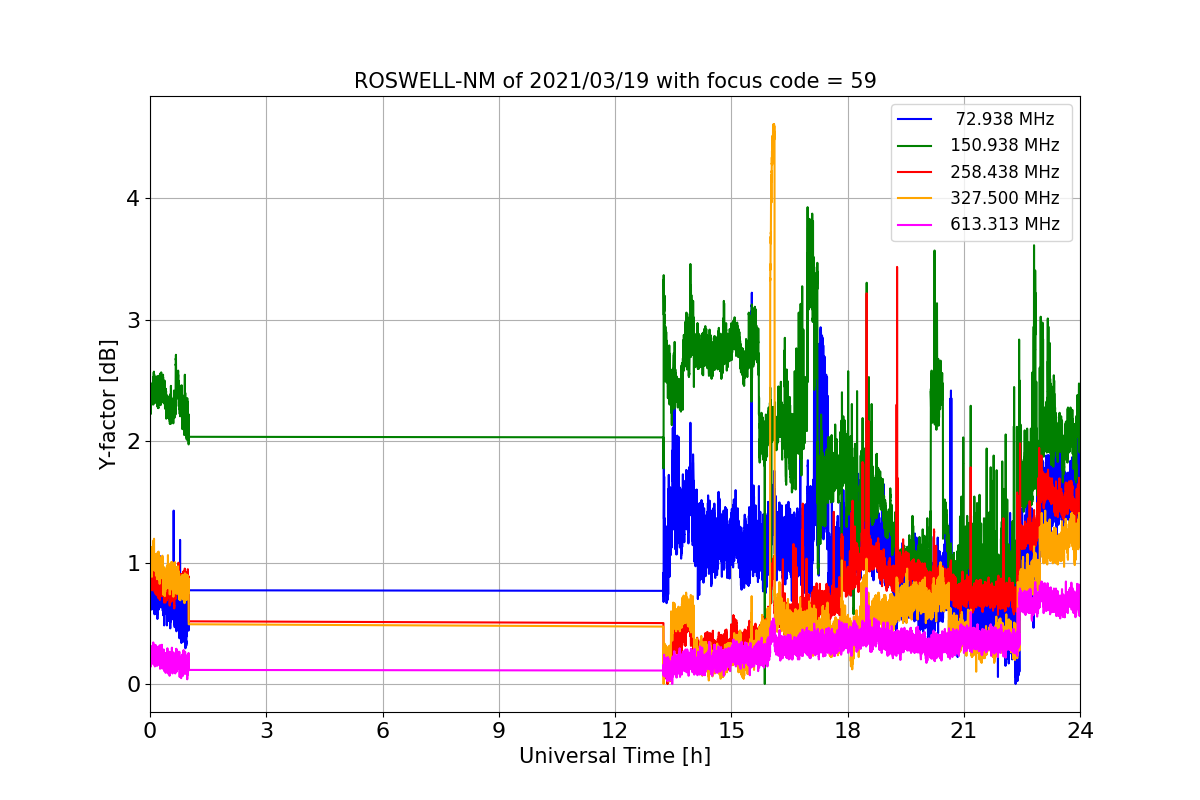Click the 'Y-factor [dB]' axis label
Image resolution: width=1200 pixels, height=800 pixels.
[x=108, y=404]
